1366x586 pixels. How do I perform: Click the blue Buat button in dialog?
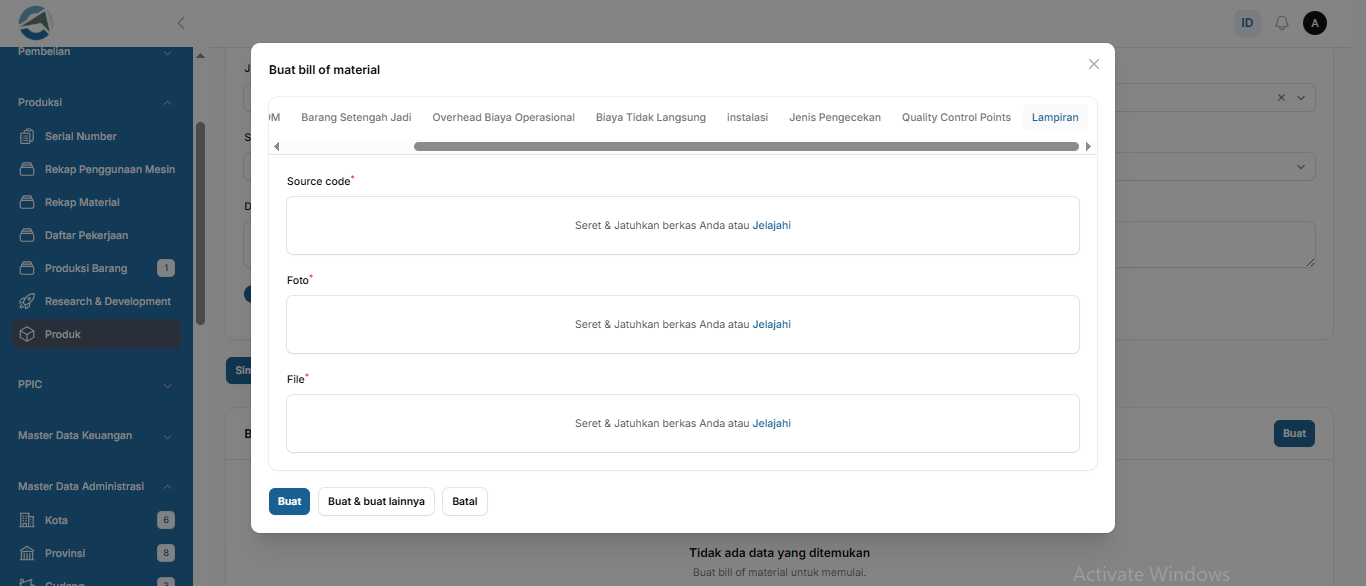(289, 501)
